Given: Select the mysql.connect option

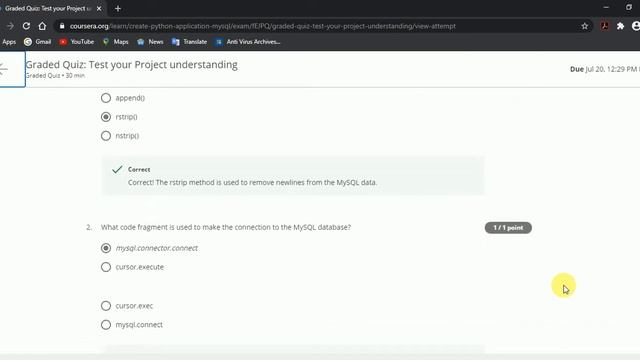Looking at the screenshot, I should (x=106, y=324).
